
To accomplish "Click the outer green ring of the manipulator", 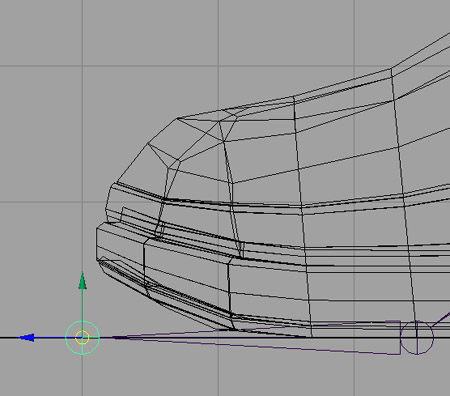I will (x=82, y=338).
